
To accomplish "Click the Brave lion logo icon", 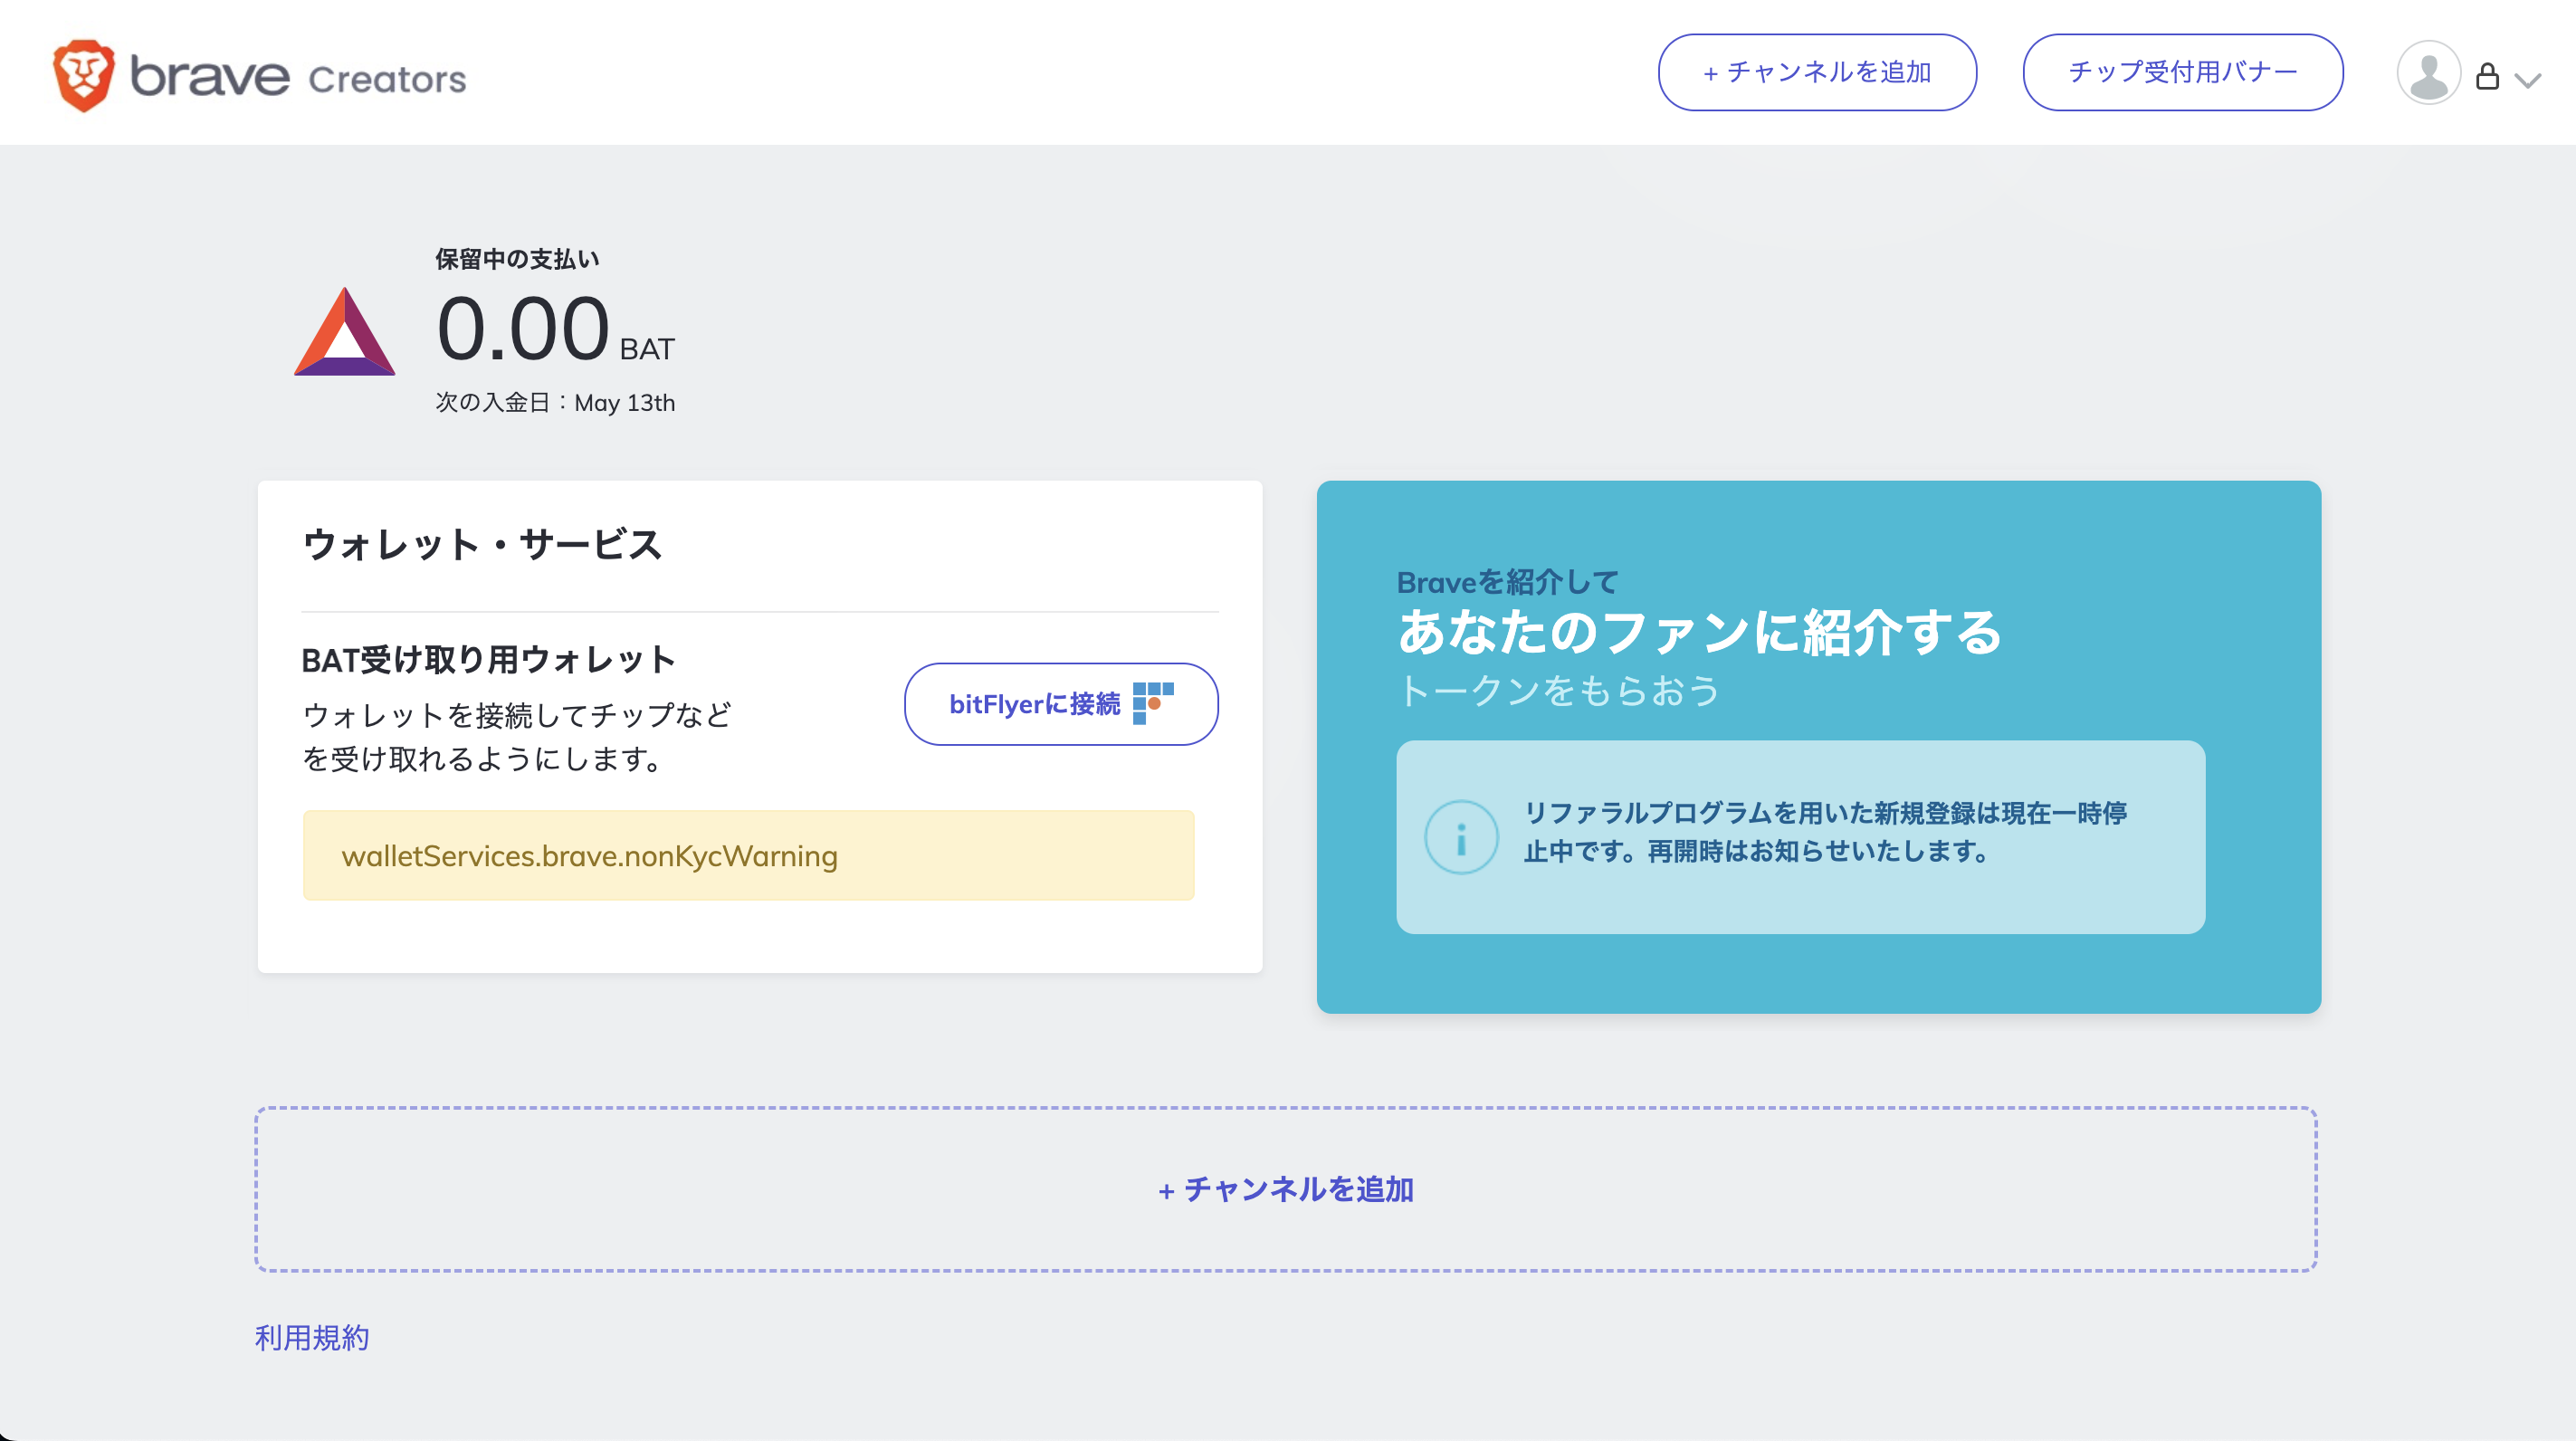I will [x=84, y=76].
